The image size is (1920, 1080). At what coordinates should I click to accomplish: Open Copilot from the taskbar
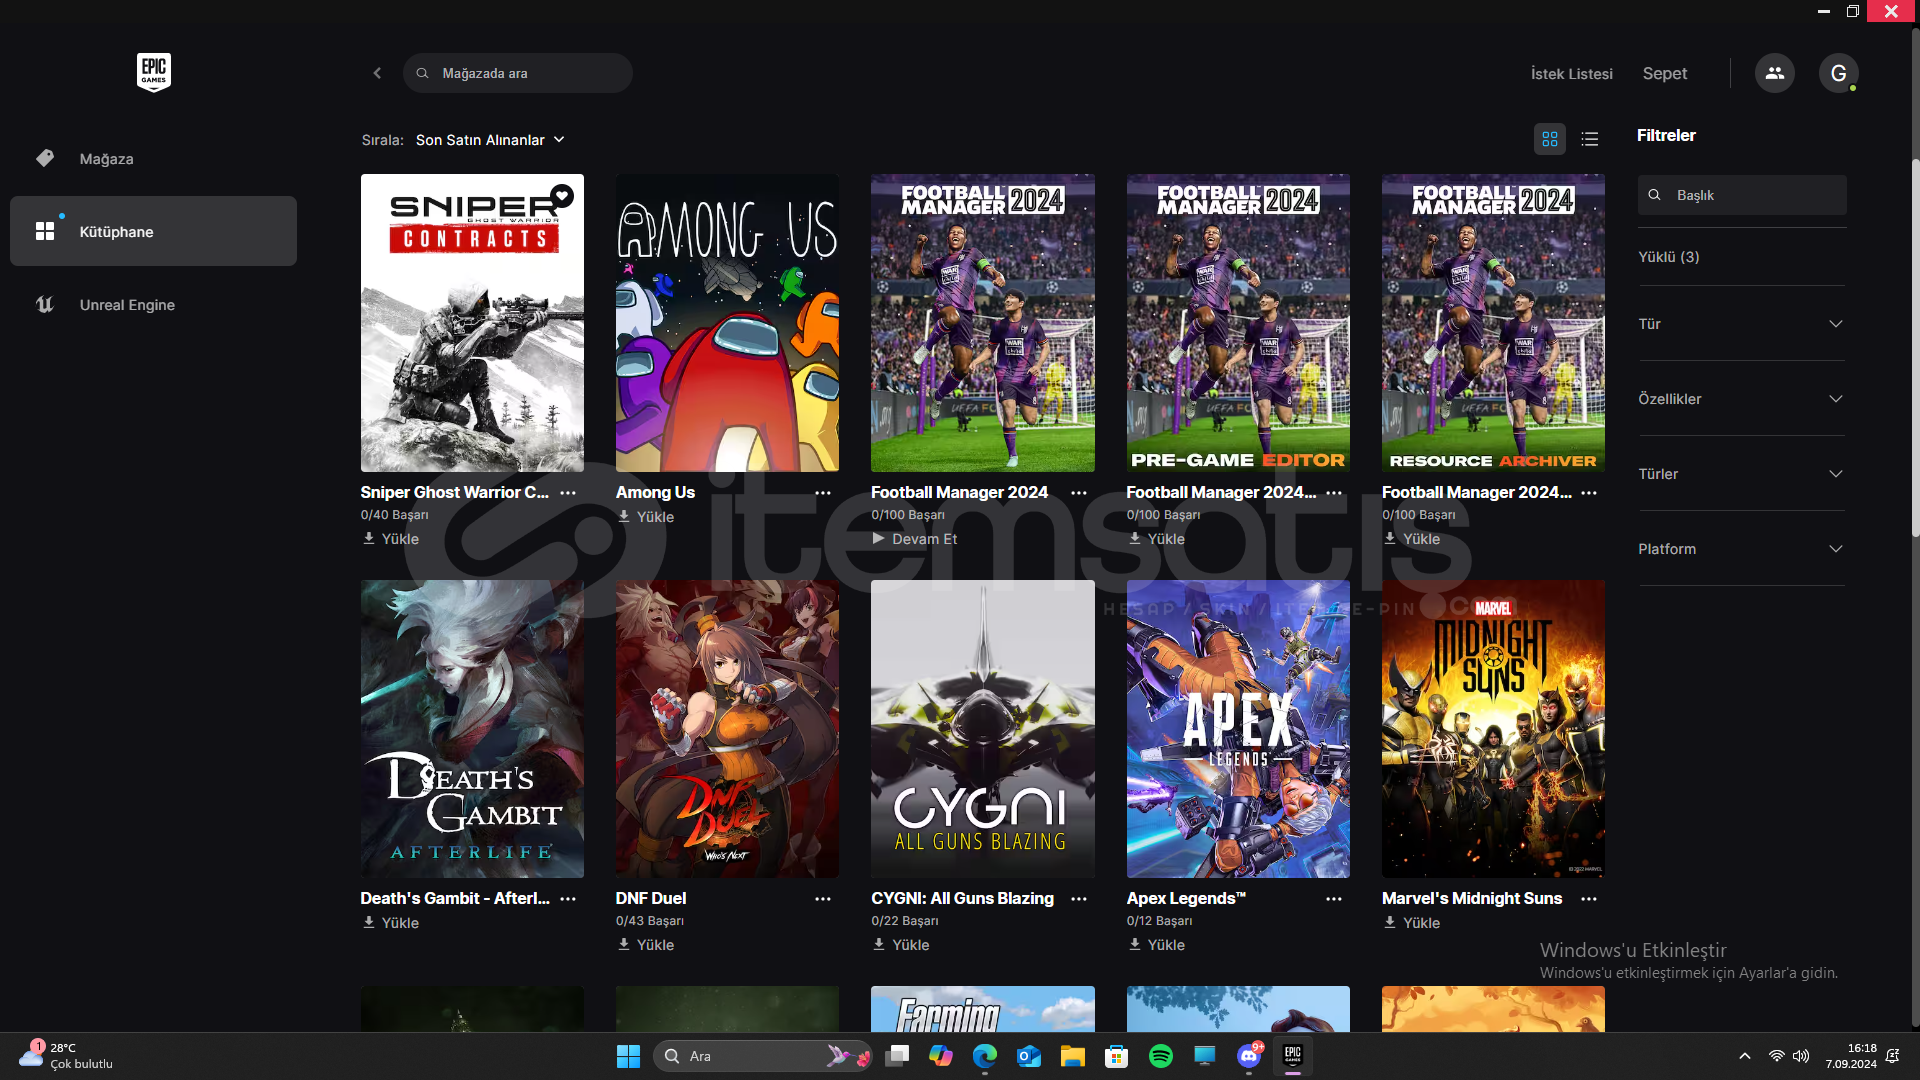pos(941,1056)
